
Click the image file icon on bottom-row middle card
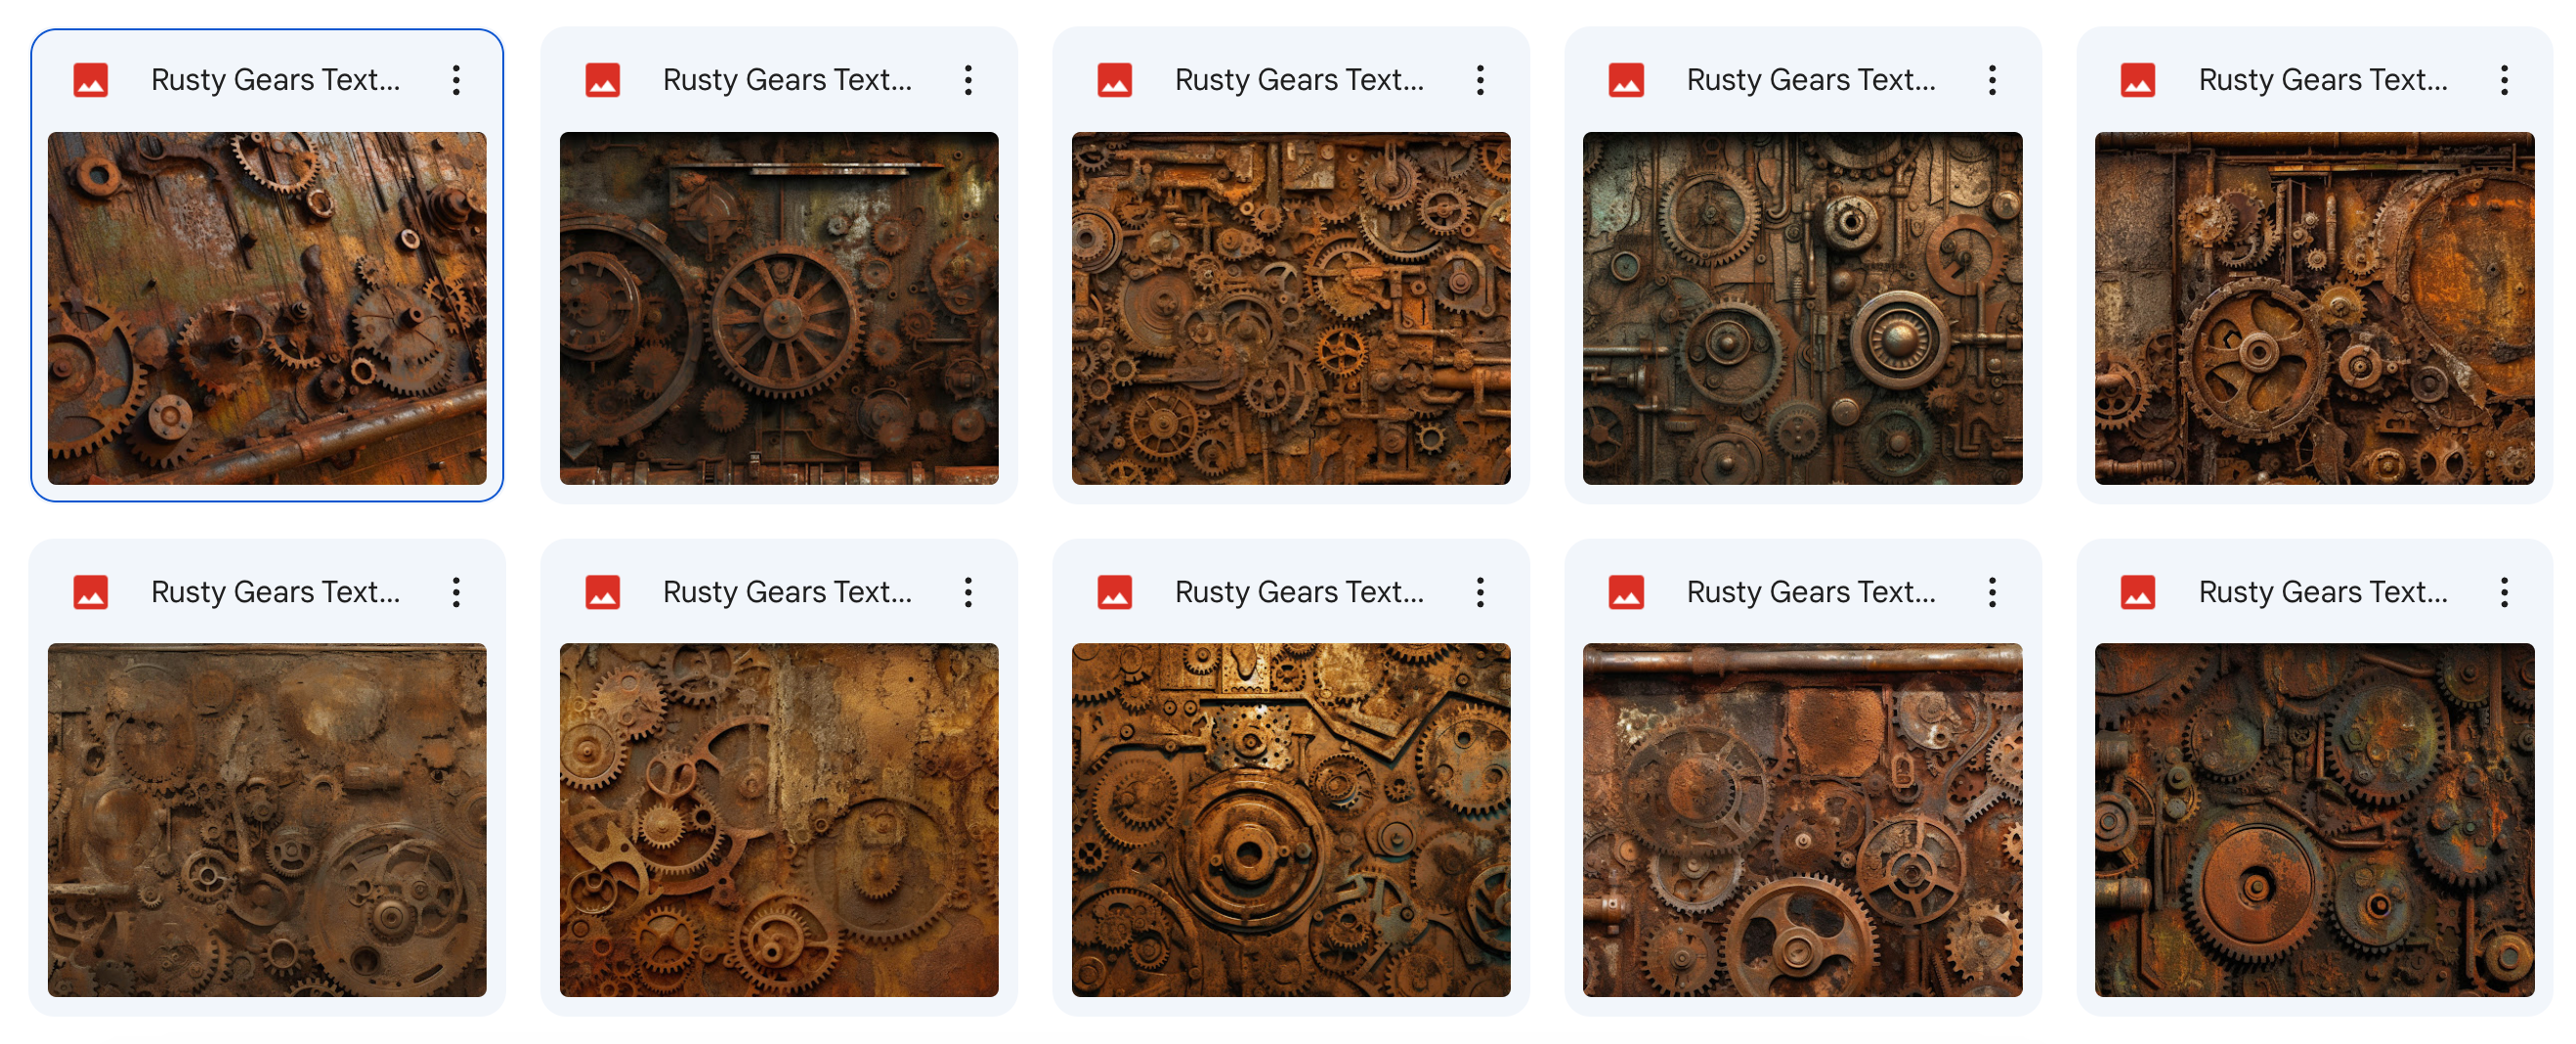pos(1115,592)
